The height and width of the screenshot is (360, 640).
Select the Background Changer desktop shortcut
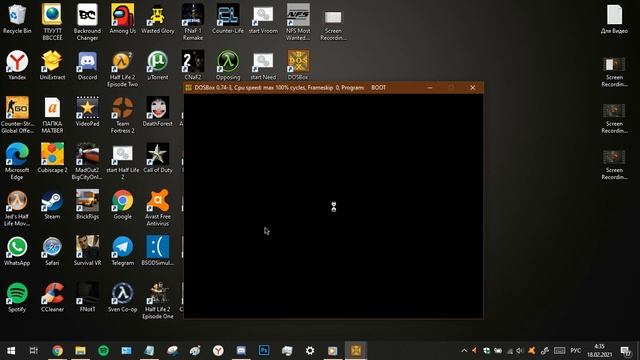[x=87, y=22]
